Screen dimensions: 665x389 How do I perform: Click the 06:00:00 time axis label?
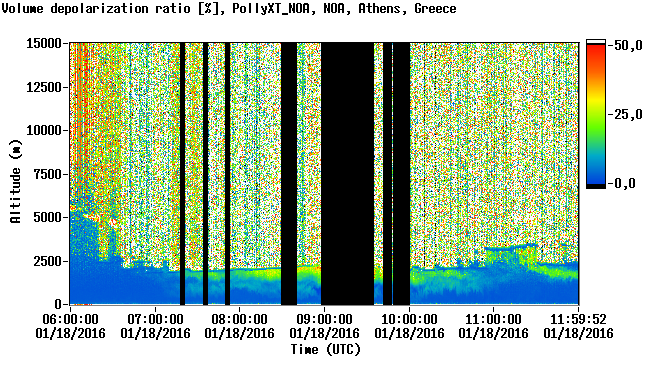(70, 319)
